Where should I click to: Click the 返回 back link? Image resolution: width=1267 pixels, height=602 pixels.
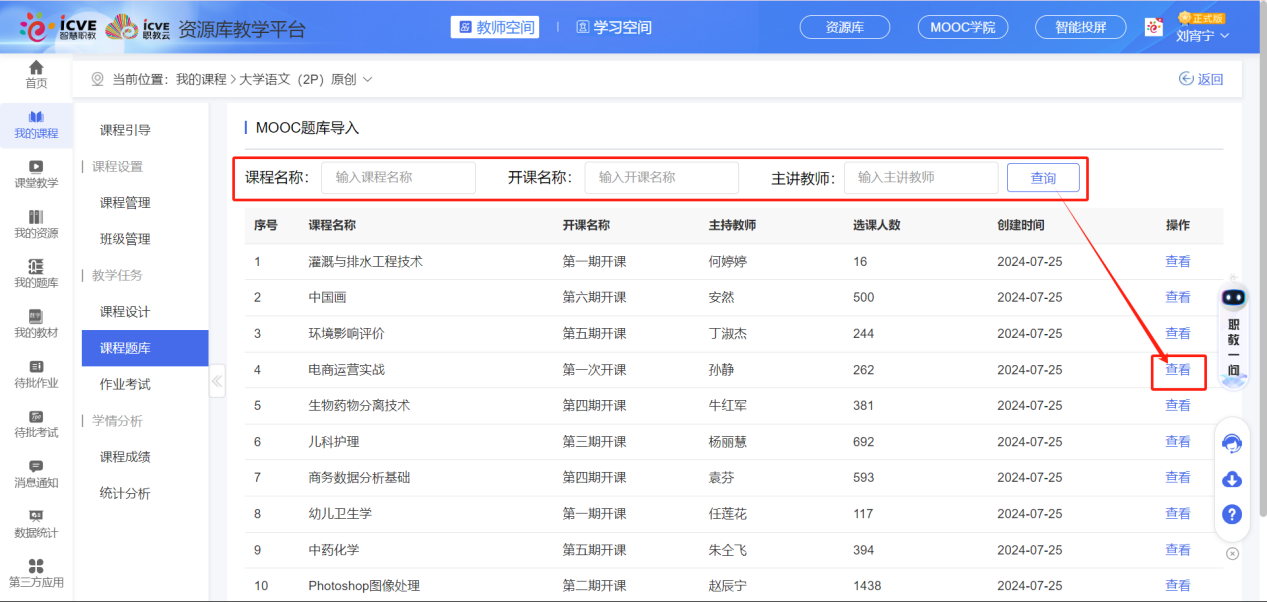click(x=1201, y=79)
